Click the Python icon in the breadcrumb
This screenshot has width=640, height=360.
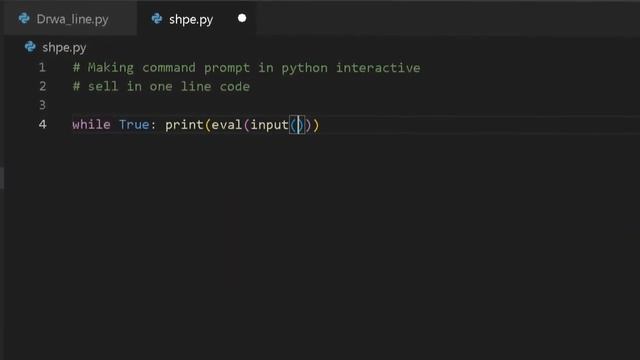pyautogui.click(x=30, y=47)
